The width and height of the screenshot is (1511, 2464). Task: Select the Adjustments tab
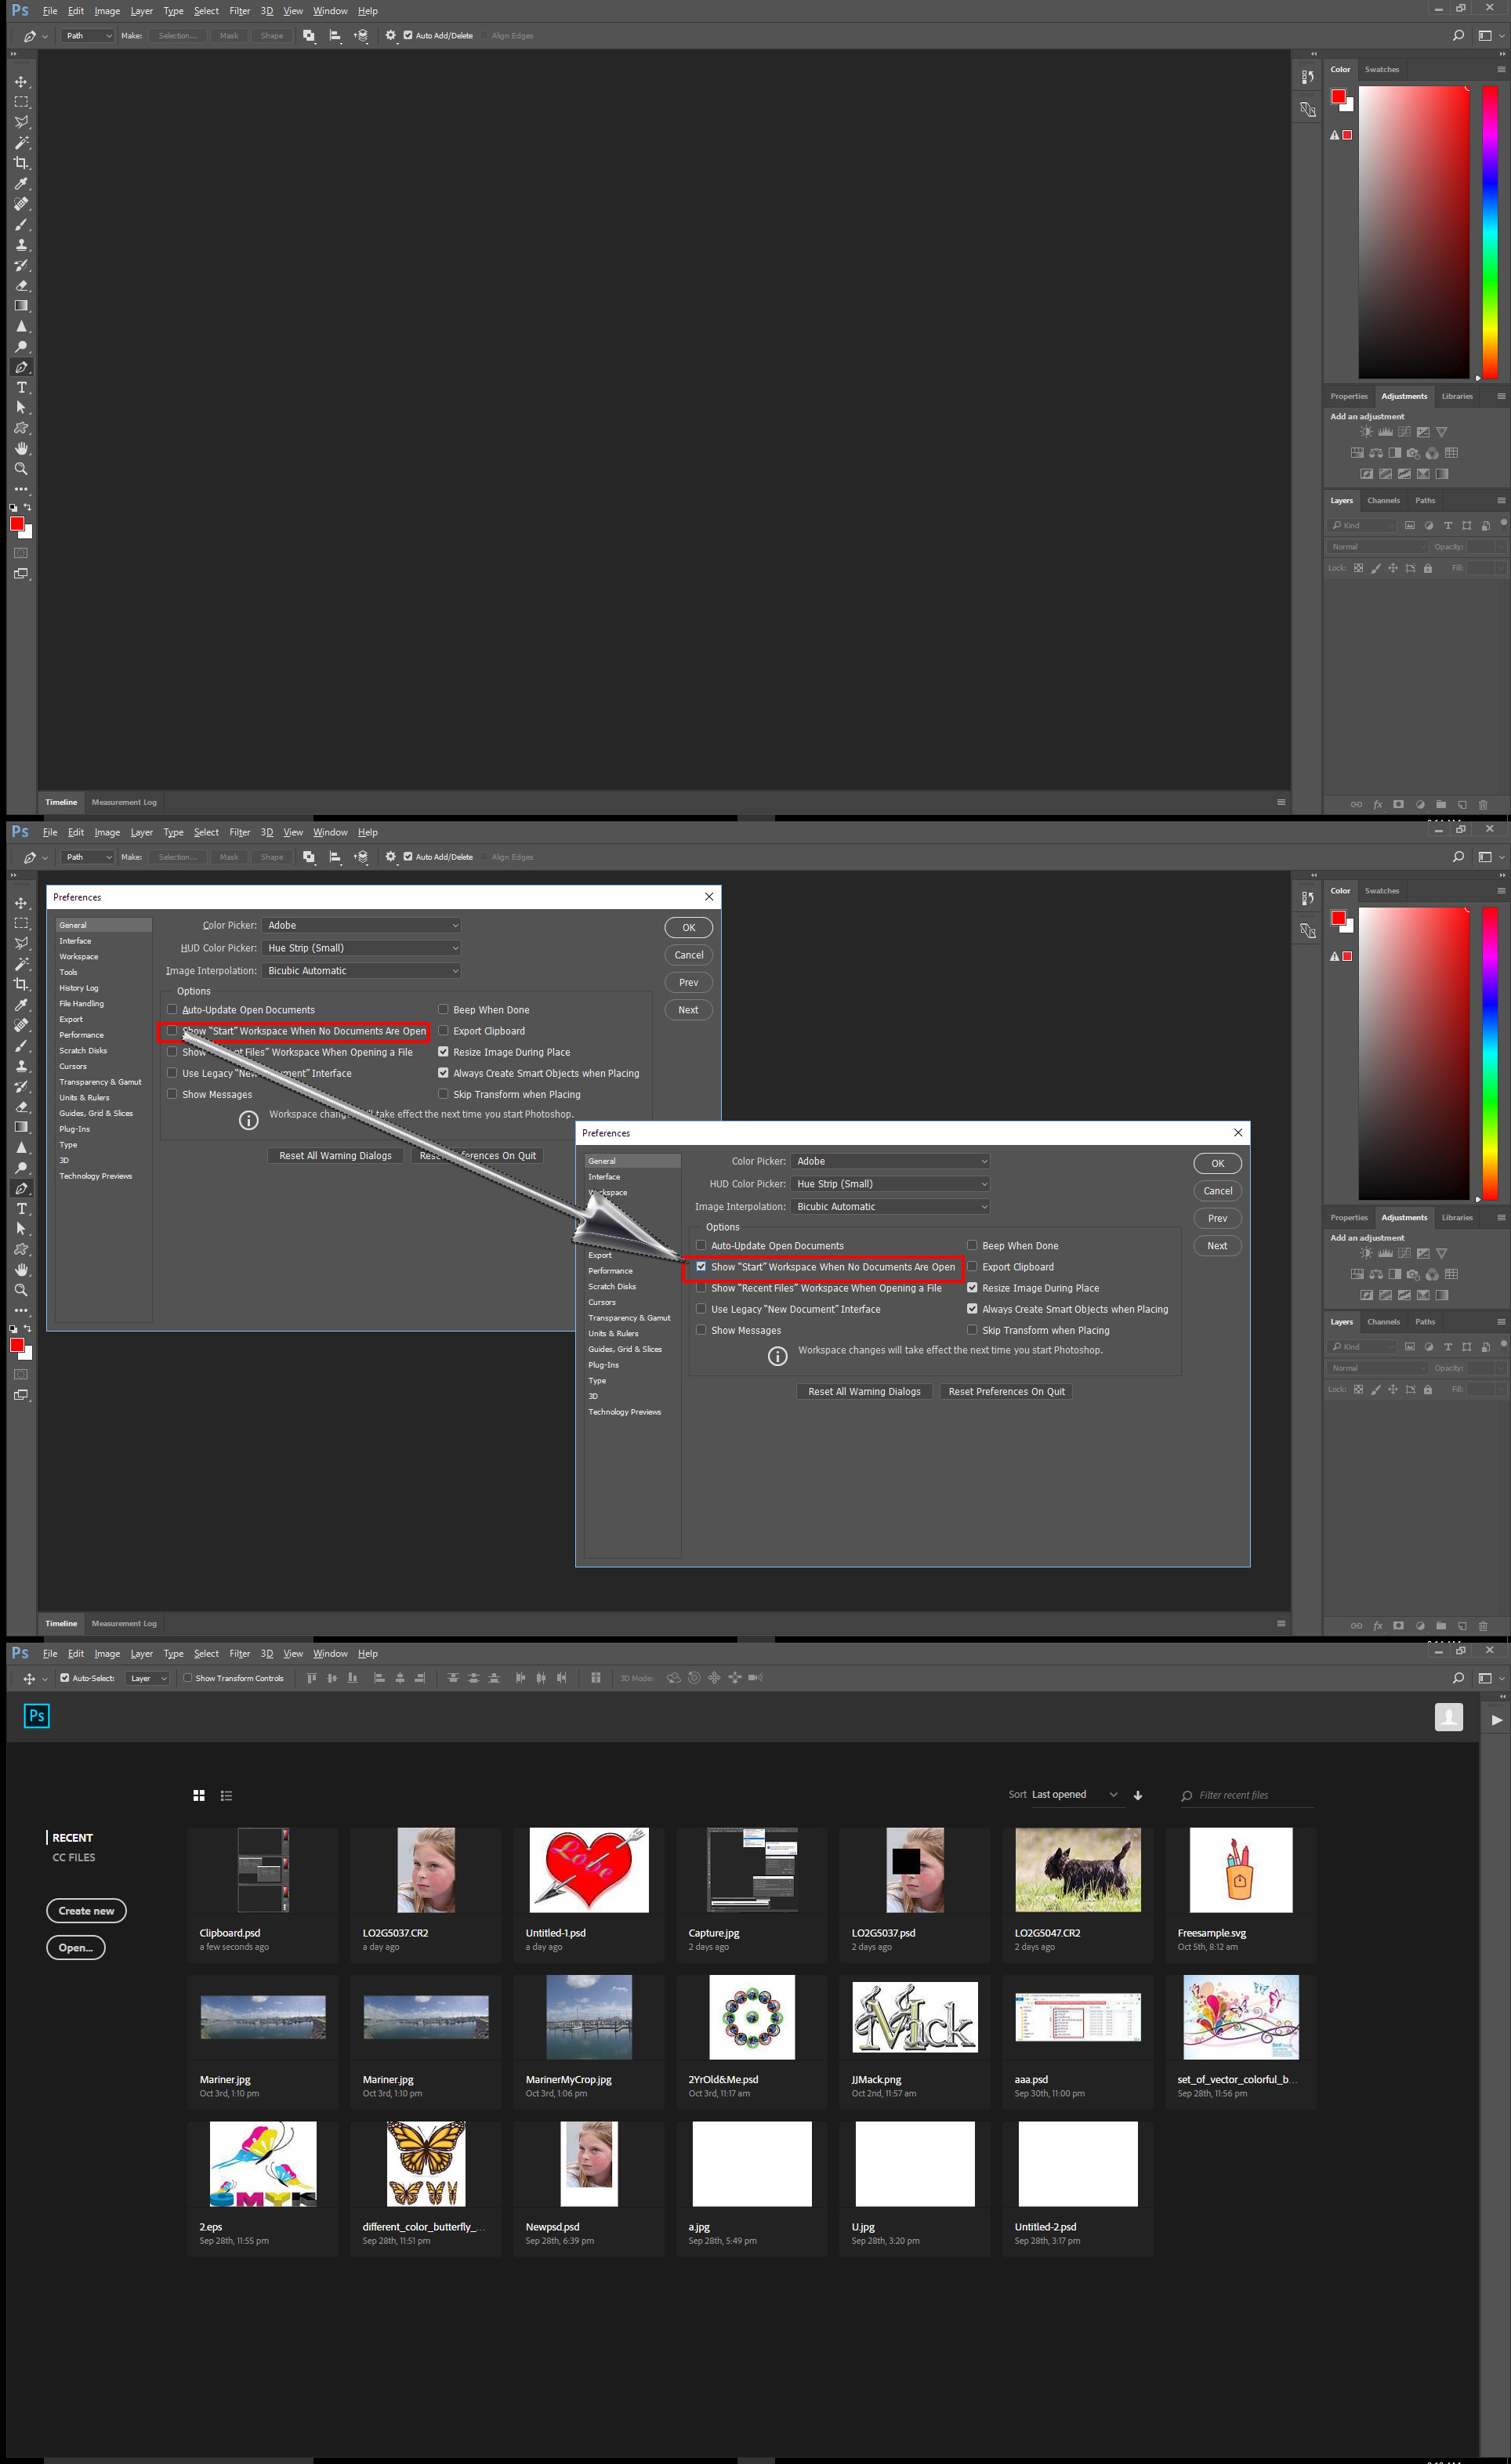(1408, 396)
